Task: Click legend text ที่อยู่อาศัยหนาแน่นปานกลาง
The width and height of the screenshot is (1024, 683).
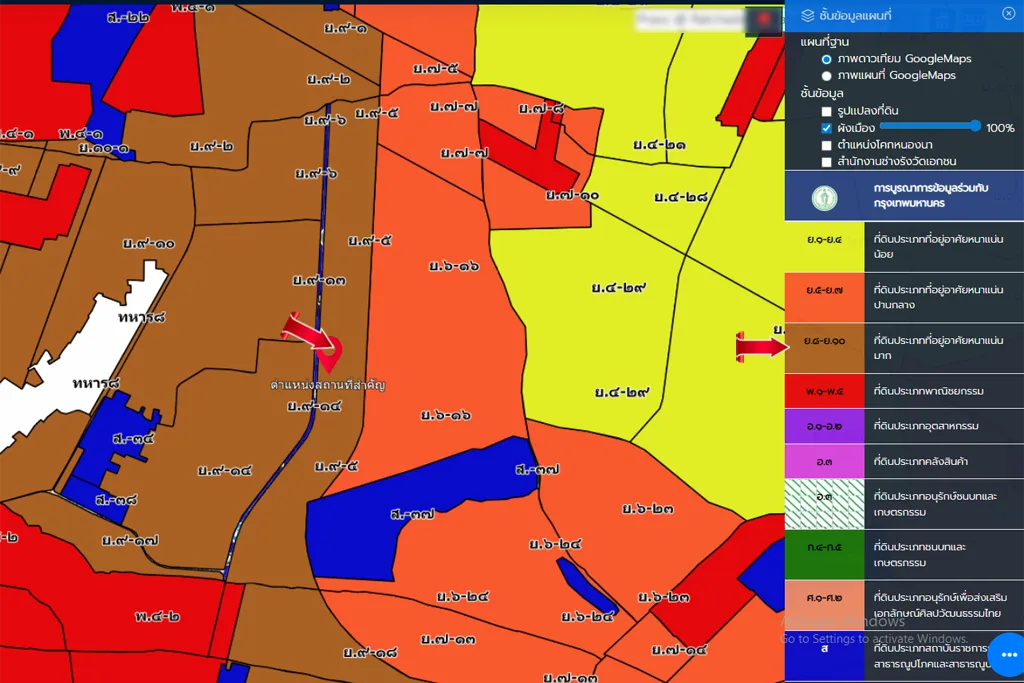Action: click(x=938, y=297)
